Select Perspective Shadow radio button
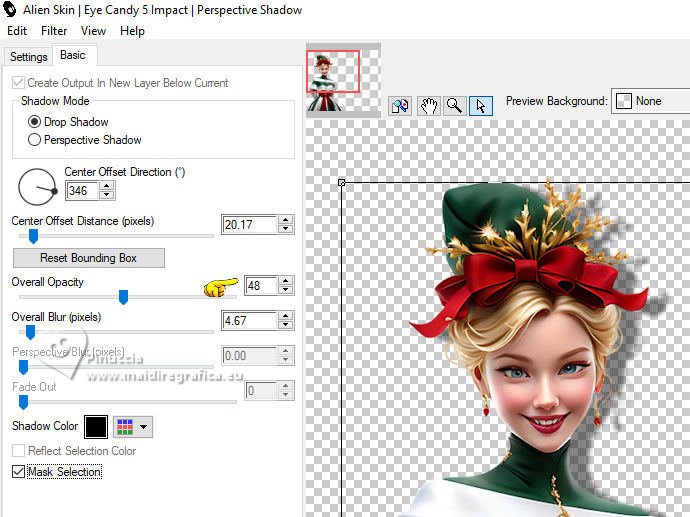The width and height of the screenshot is (690, 517). tap(34, 139)
